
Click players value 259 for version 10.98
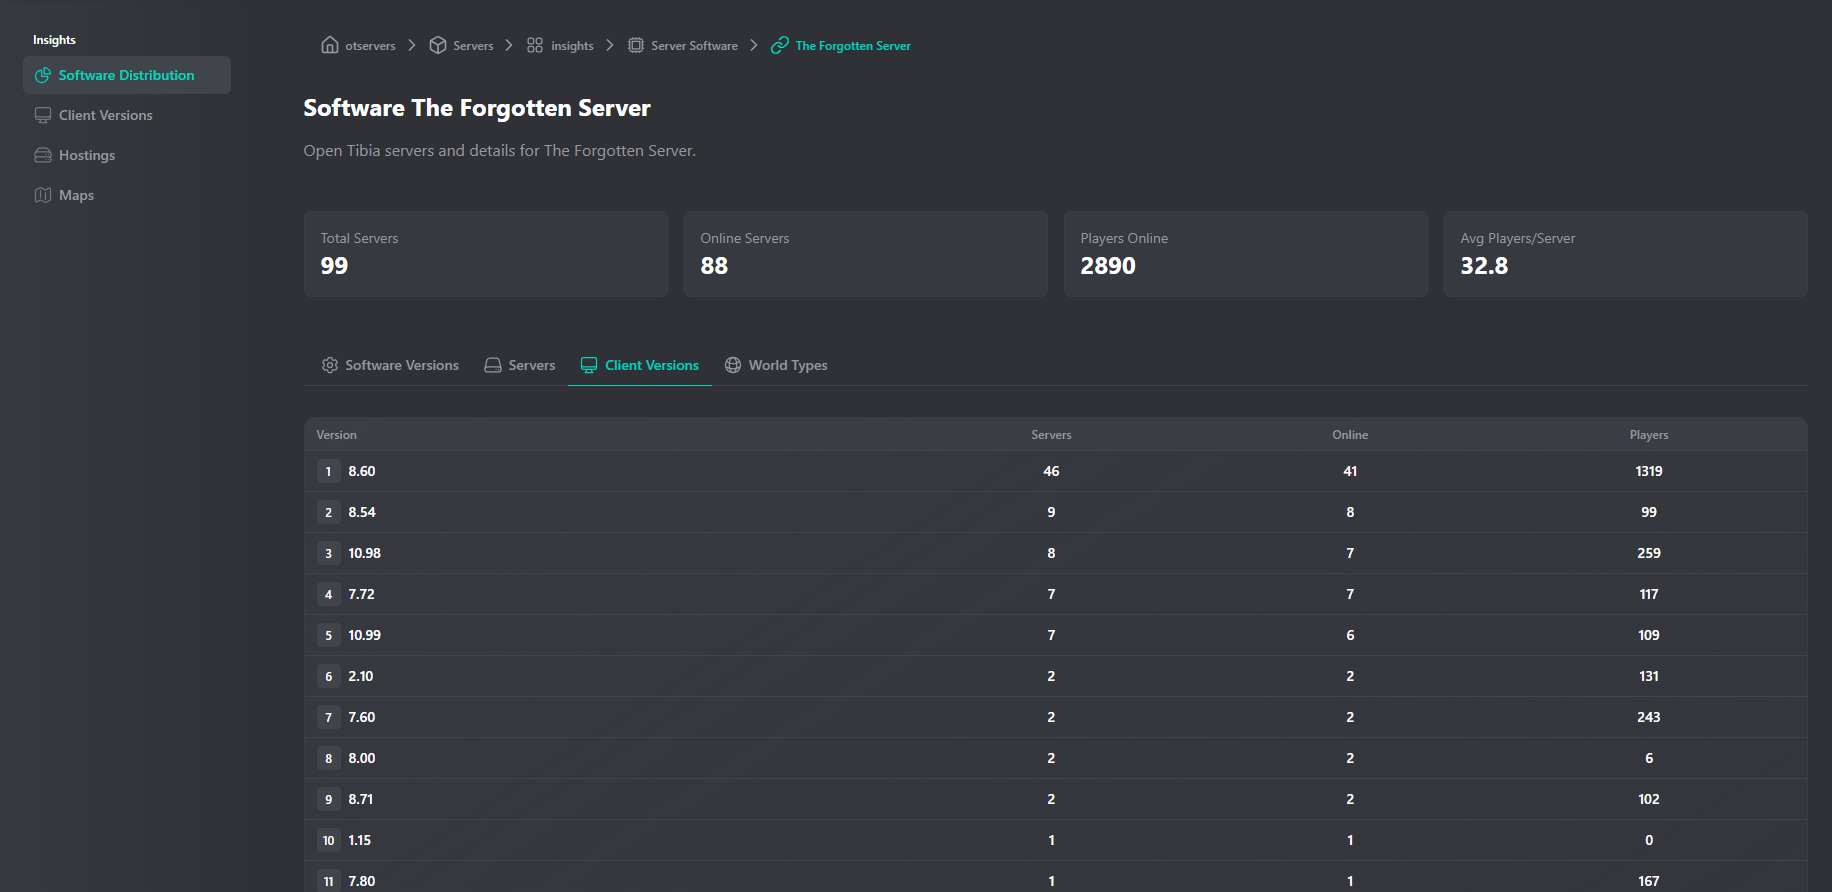[x=1649, y=553]
